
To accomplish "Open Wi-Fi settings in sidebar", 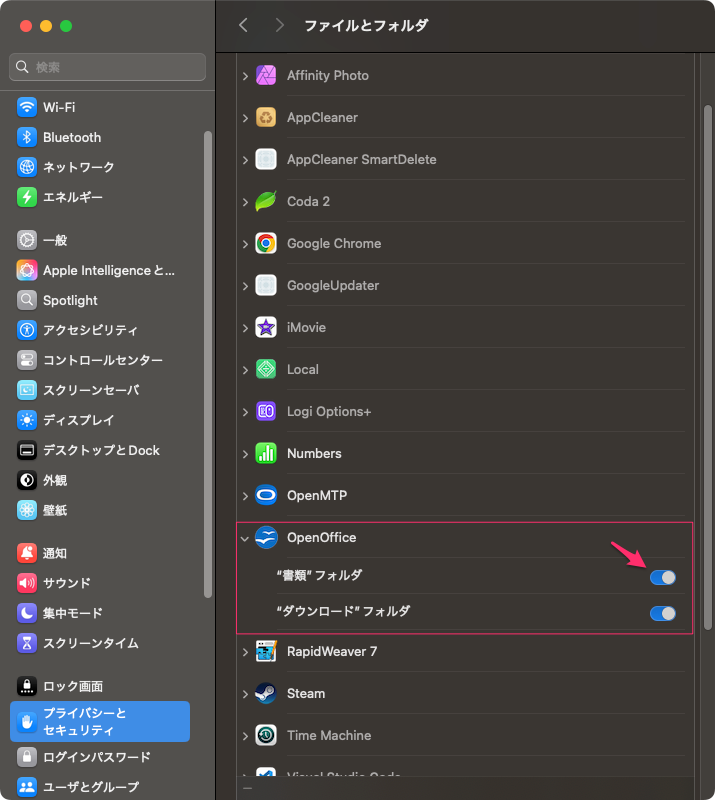I will (x=58, y=107).
